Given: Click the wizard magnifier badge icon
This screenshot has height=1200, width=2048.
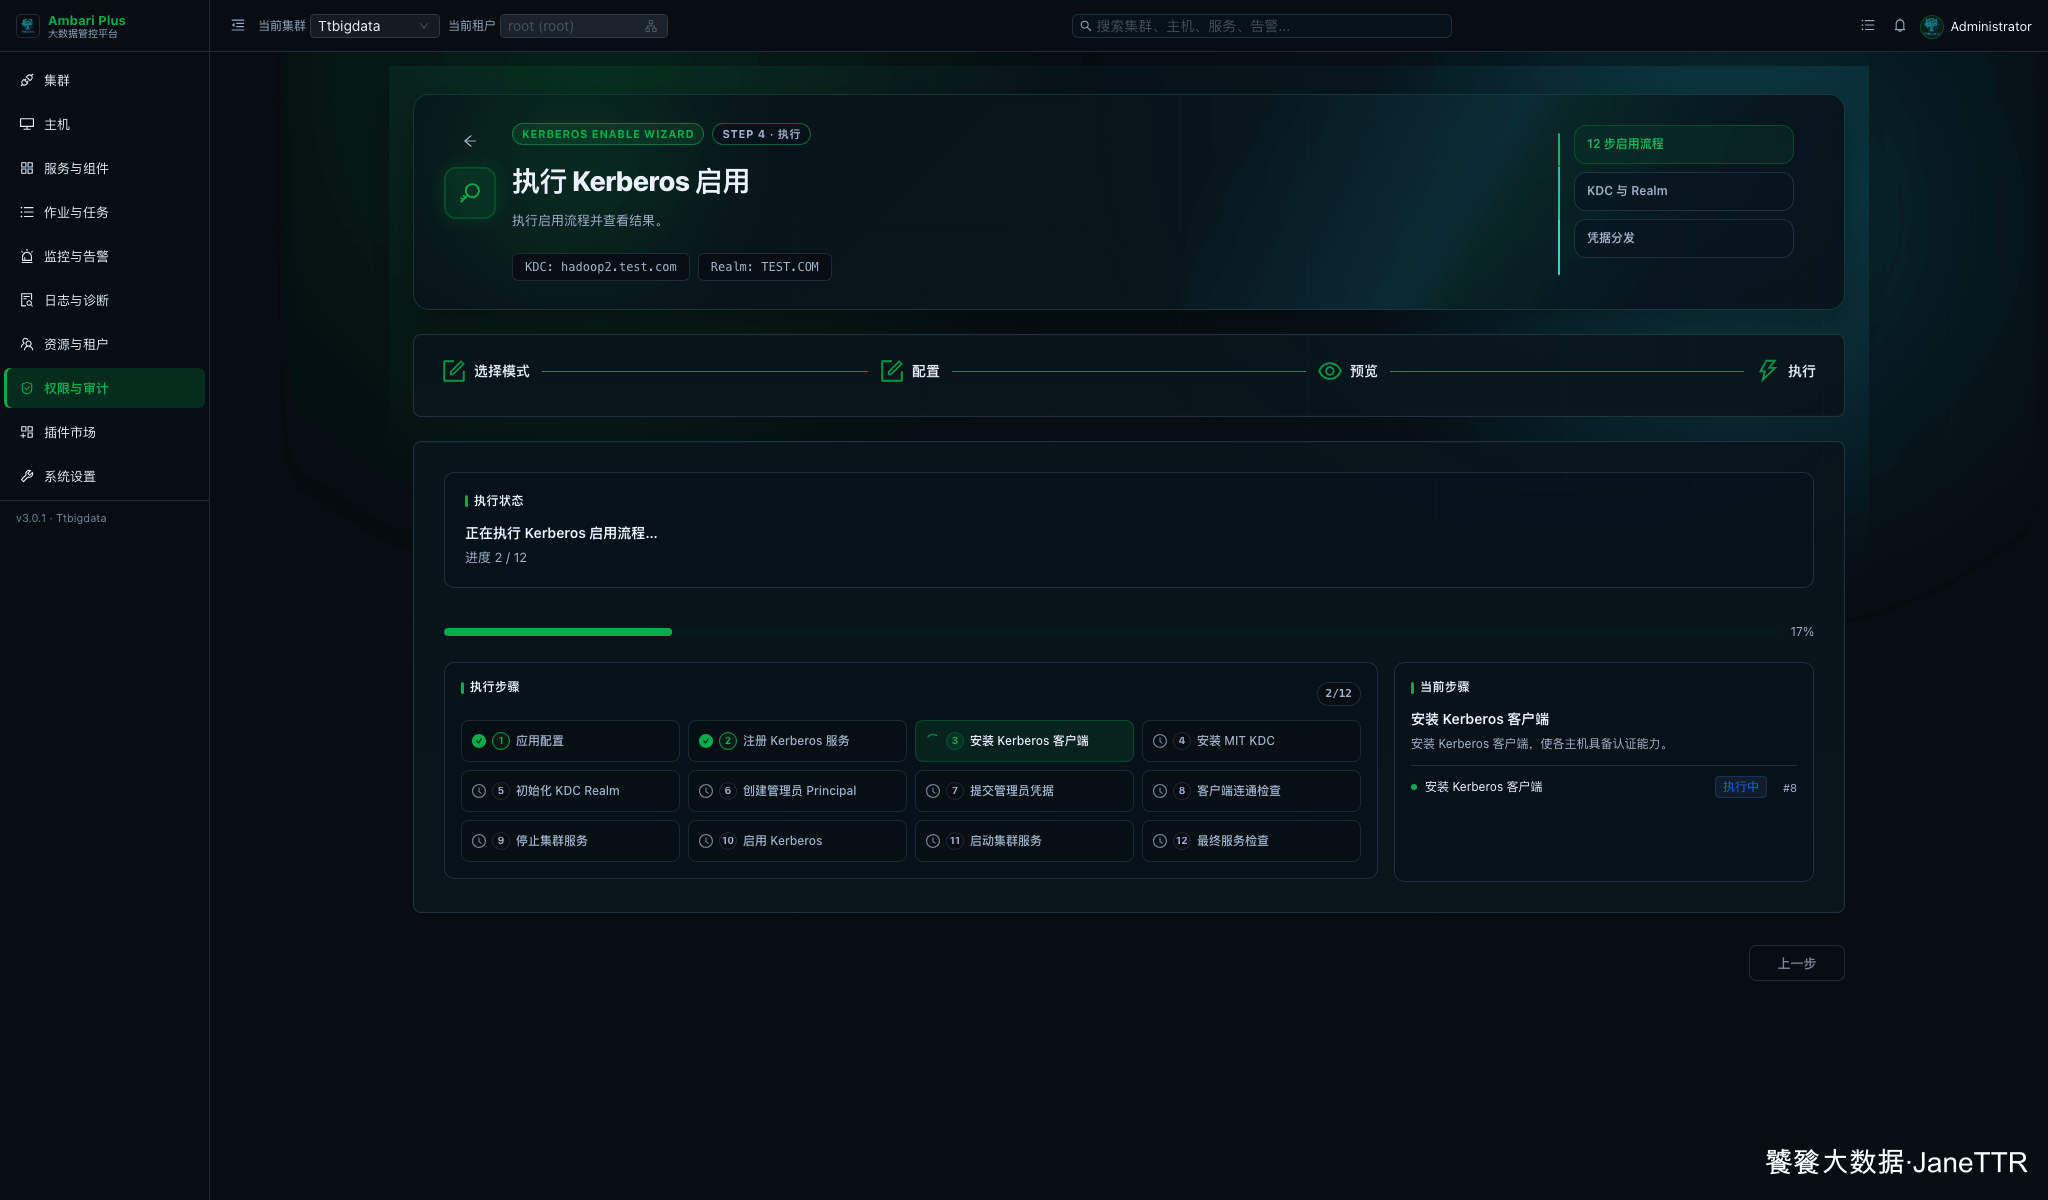Looking at the screenshot, I should 470,193.
